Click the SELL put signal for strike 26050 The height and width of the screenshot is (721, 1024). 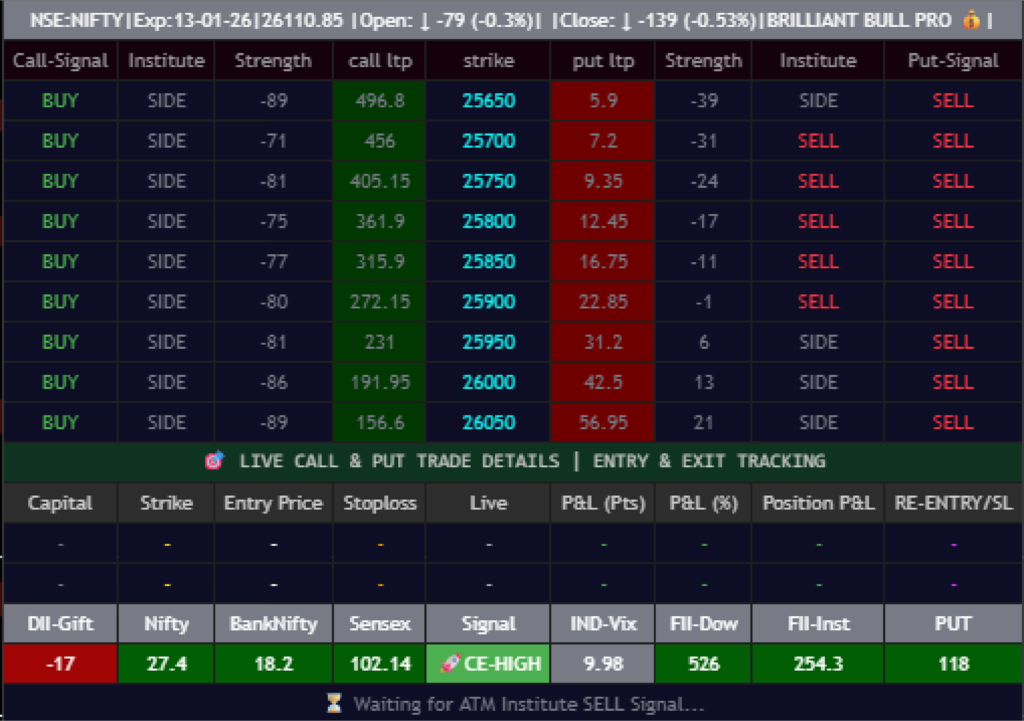pyautogui.click(x=952, y=422)
